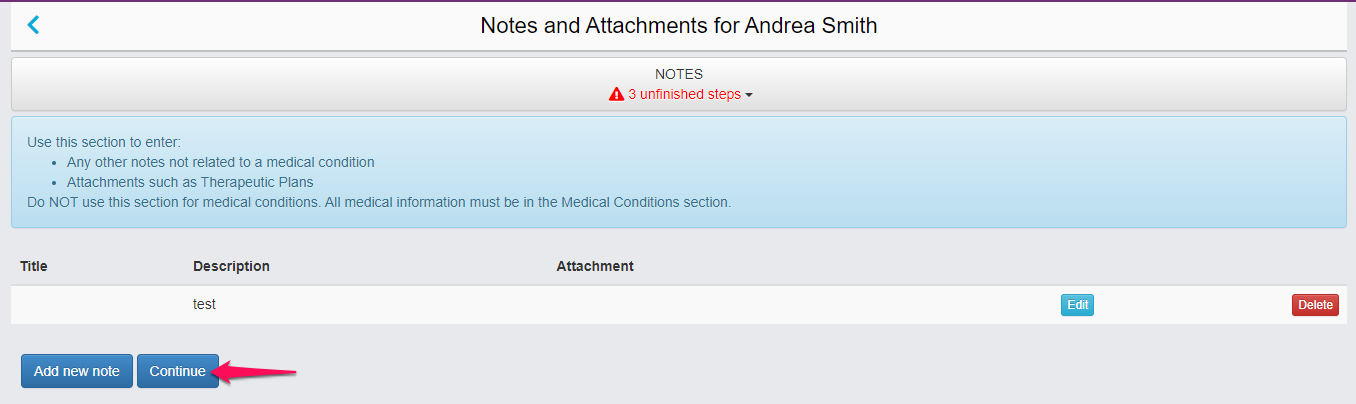Delete the 'test' note
The height and width of the screenshot is (404, 1356).
1315,305
